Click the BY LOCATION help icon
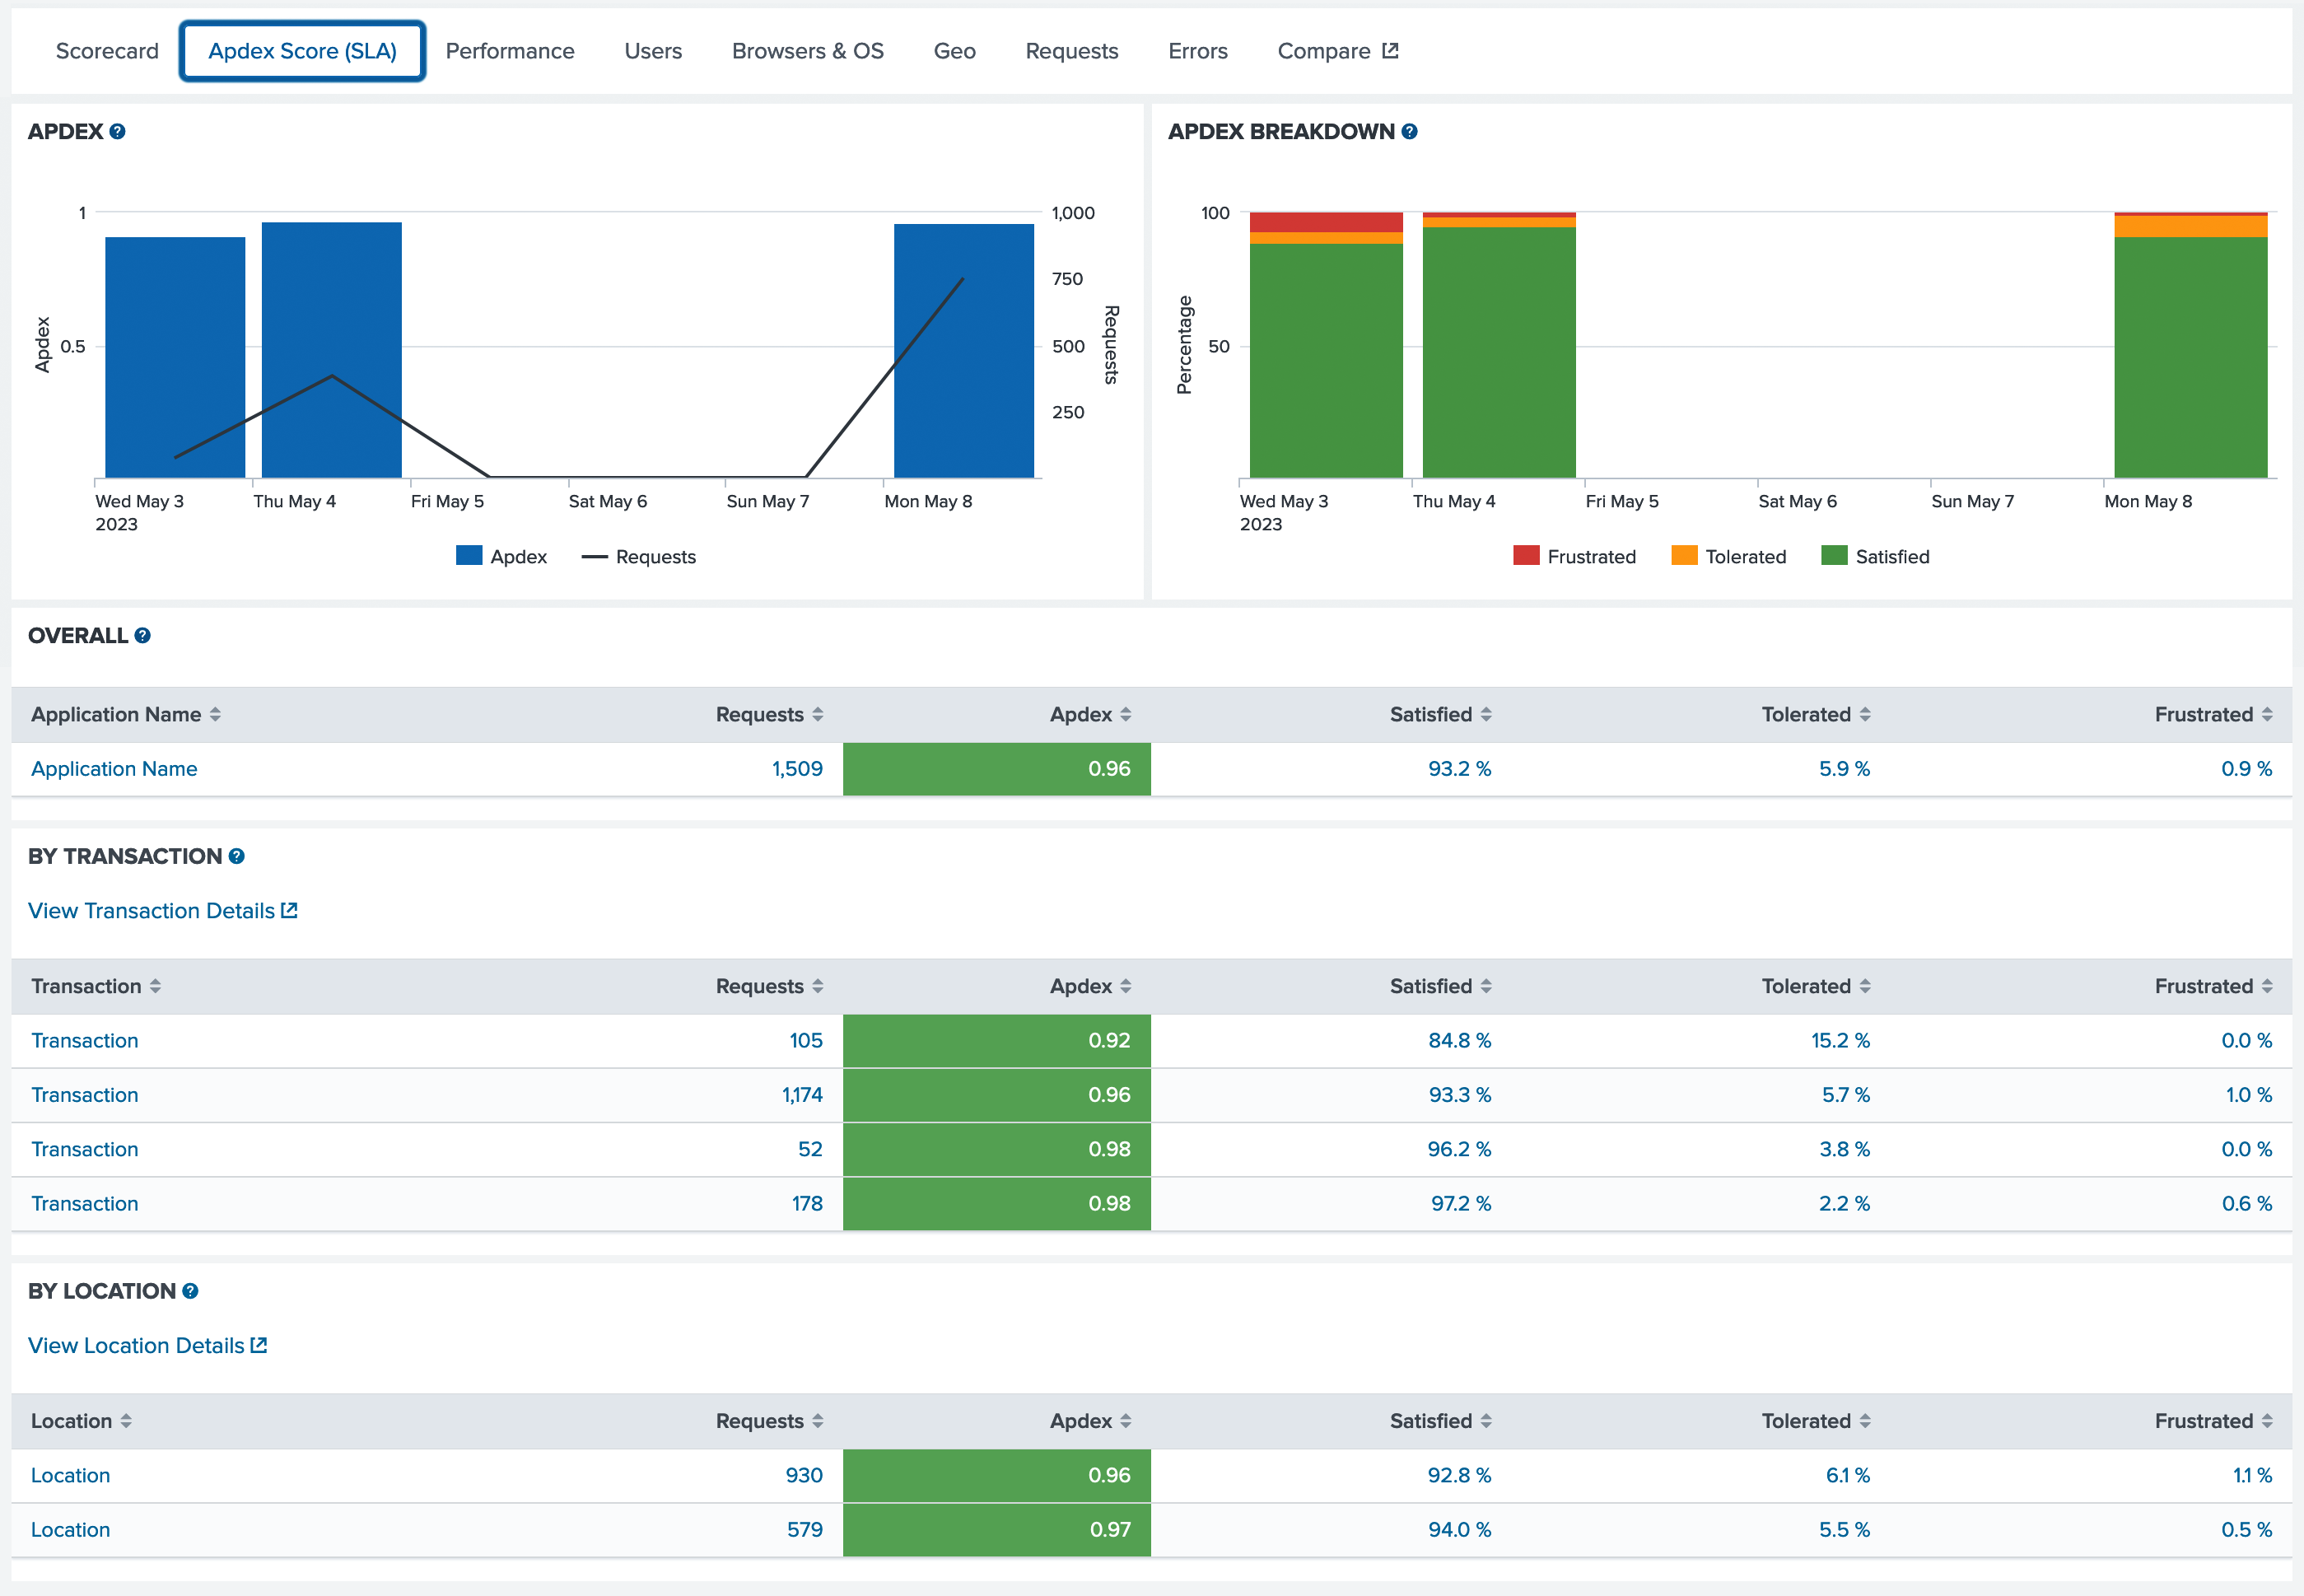Image resolution: width=2304 pixels, height=1596 pixels. pyautogui.click(x=192, y=1291)
